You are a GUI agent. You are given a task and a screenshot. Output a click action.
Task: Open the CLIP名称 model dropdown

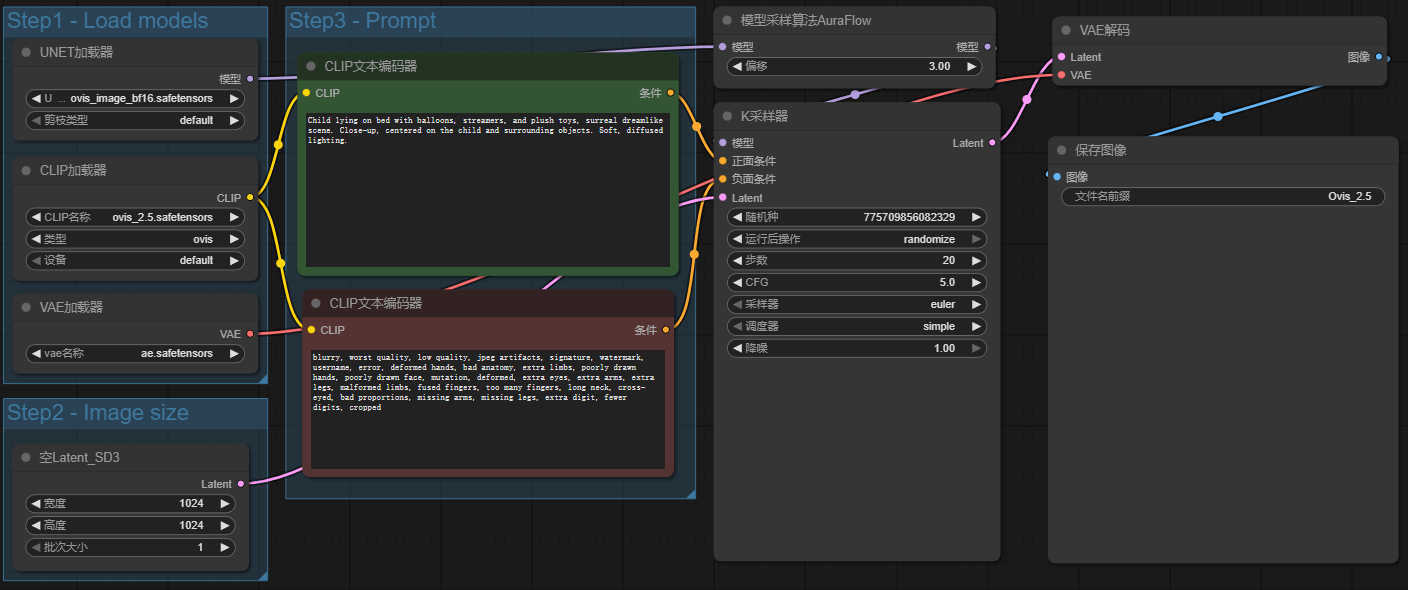click(x=135, y=217)
